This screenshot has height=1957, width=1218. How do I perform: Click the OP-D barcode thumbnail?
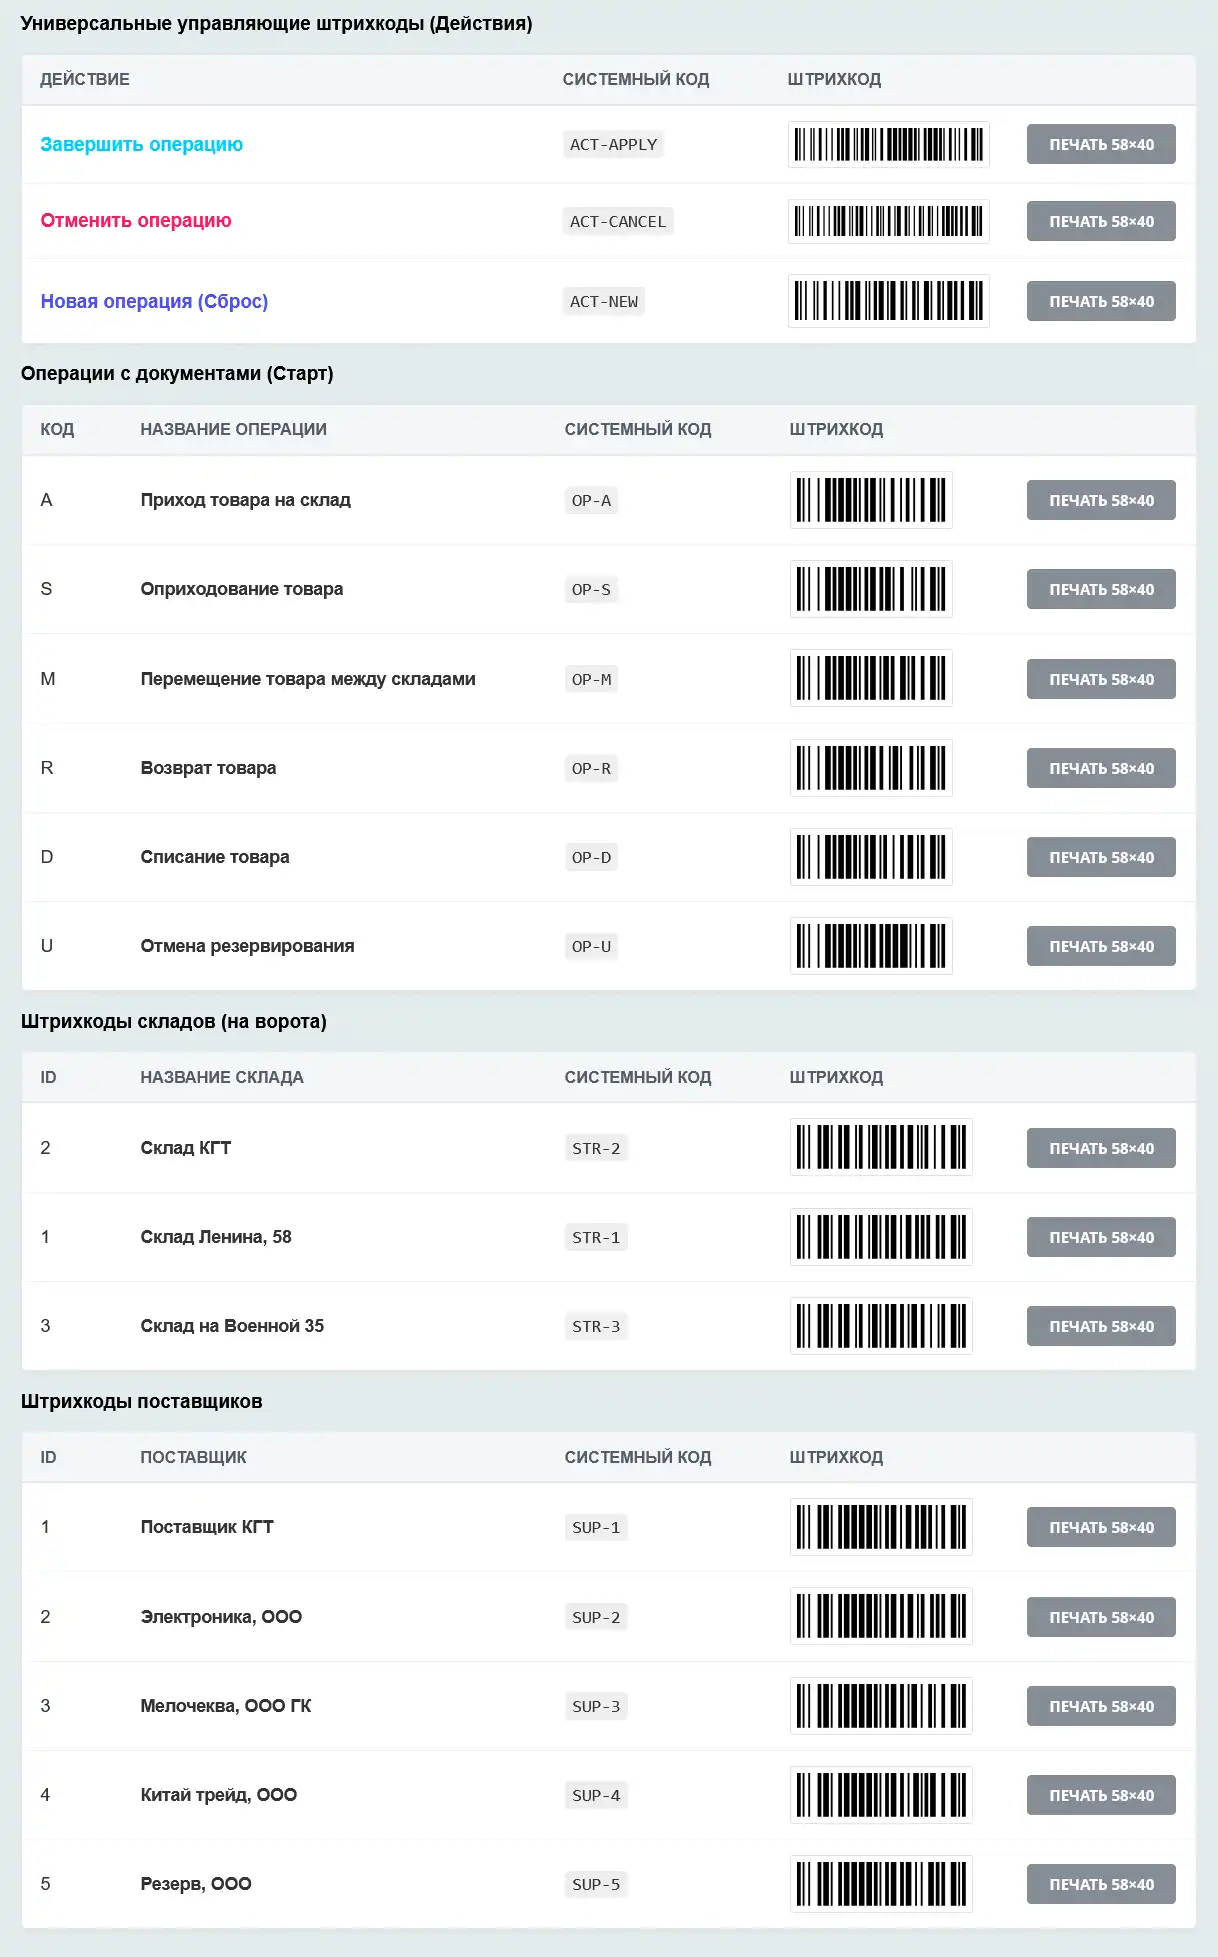pyautogui.click(x=870, y=857)
